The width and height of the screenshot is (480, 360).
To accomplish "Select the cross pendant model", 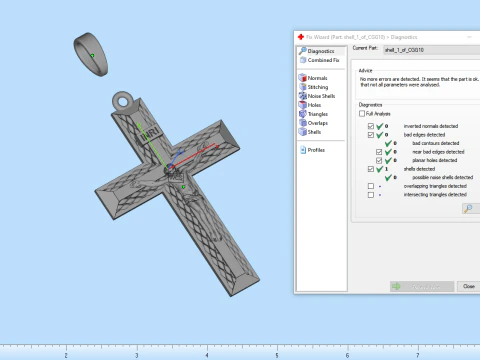I will coord(177,193).
